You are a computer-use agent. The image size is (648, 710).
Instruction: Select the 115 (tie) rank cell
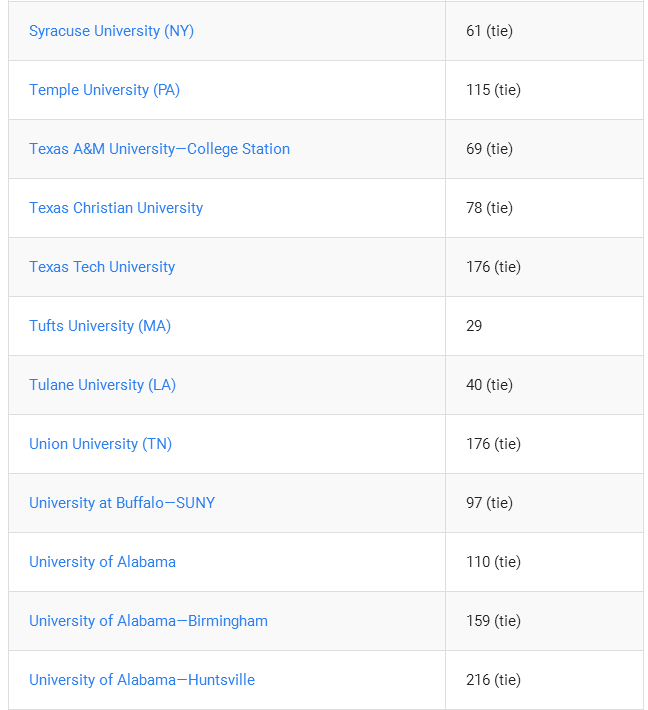[x=544, y=90]
